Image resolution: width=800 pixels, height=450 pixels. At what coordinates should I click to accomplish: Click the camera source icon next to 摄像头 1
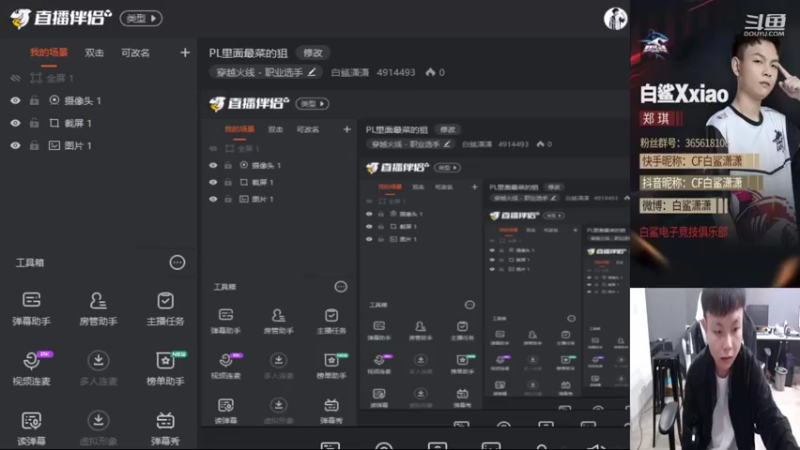54,101
